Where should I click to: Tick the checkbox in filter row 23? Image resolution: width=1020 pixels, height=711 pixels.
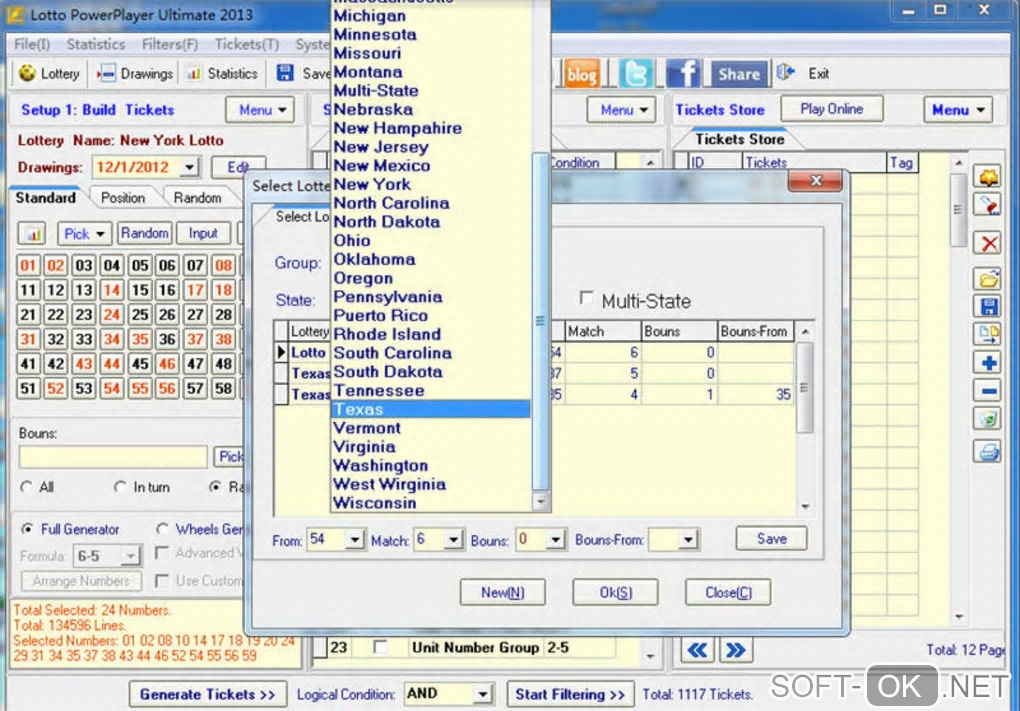[381, 647]
